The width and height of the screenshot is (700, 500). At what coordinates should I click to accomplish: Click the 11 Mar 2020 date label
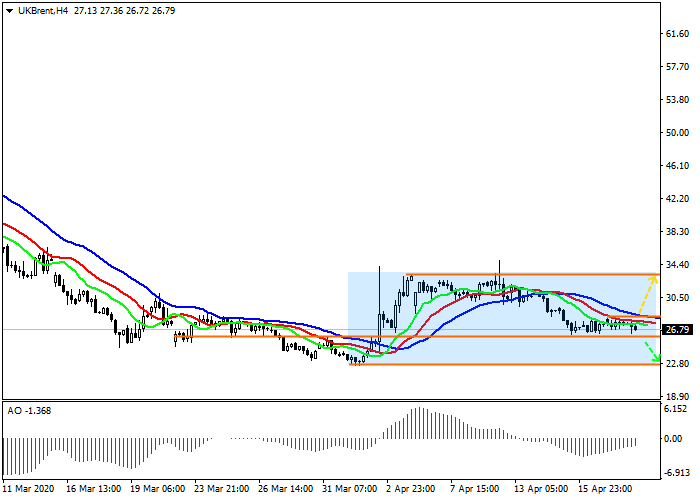pos(27,489)
